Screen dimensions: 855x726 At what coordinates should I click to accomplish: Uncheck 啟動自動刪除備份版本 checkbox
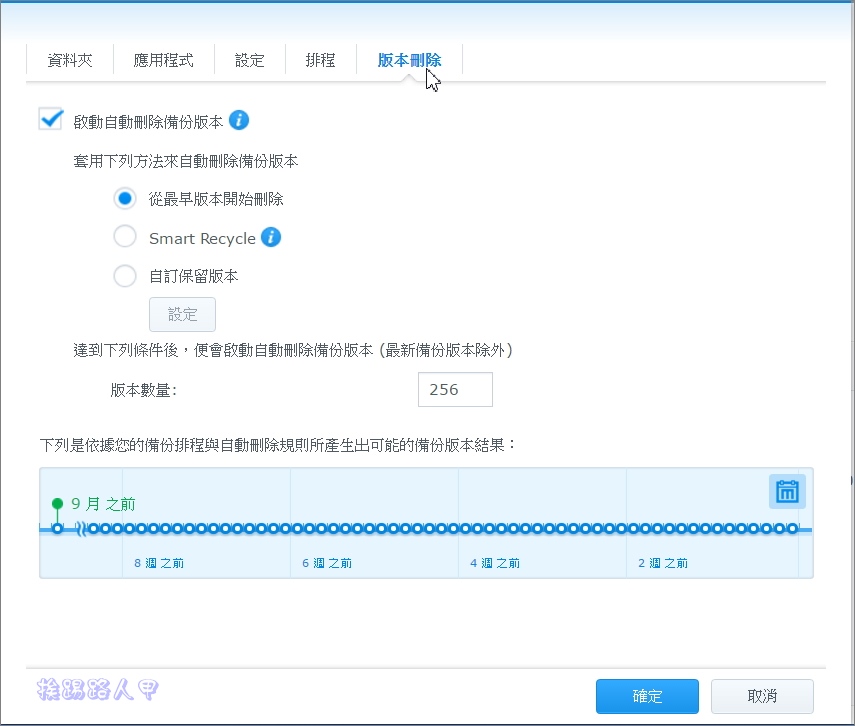tap(51, 119)
